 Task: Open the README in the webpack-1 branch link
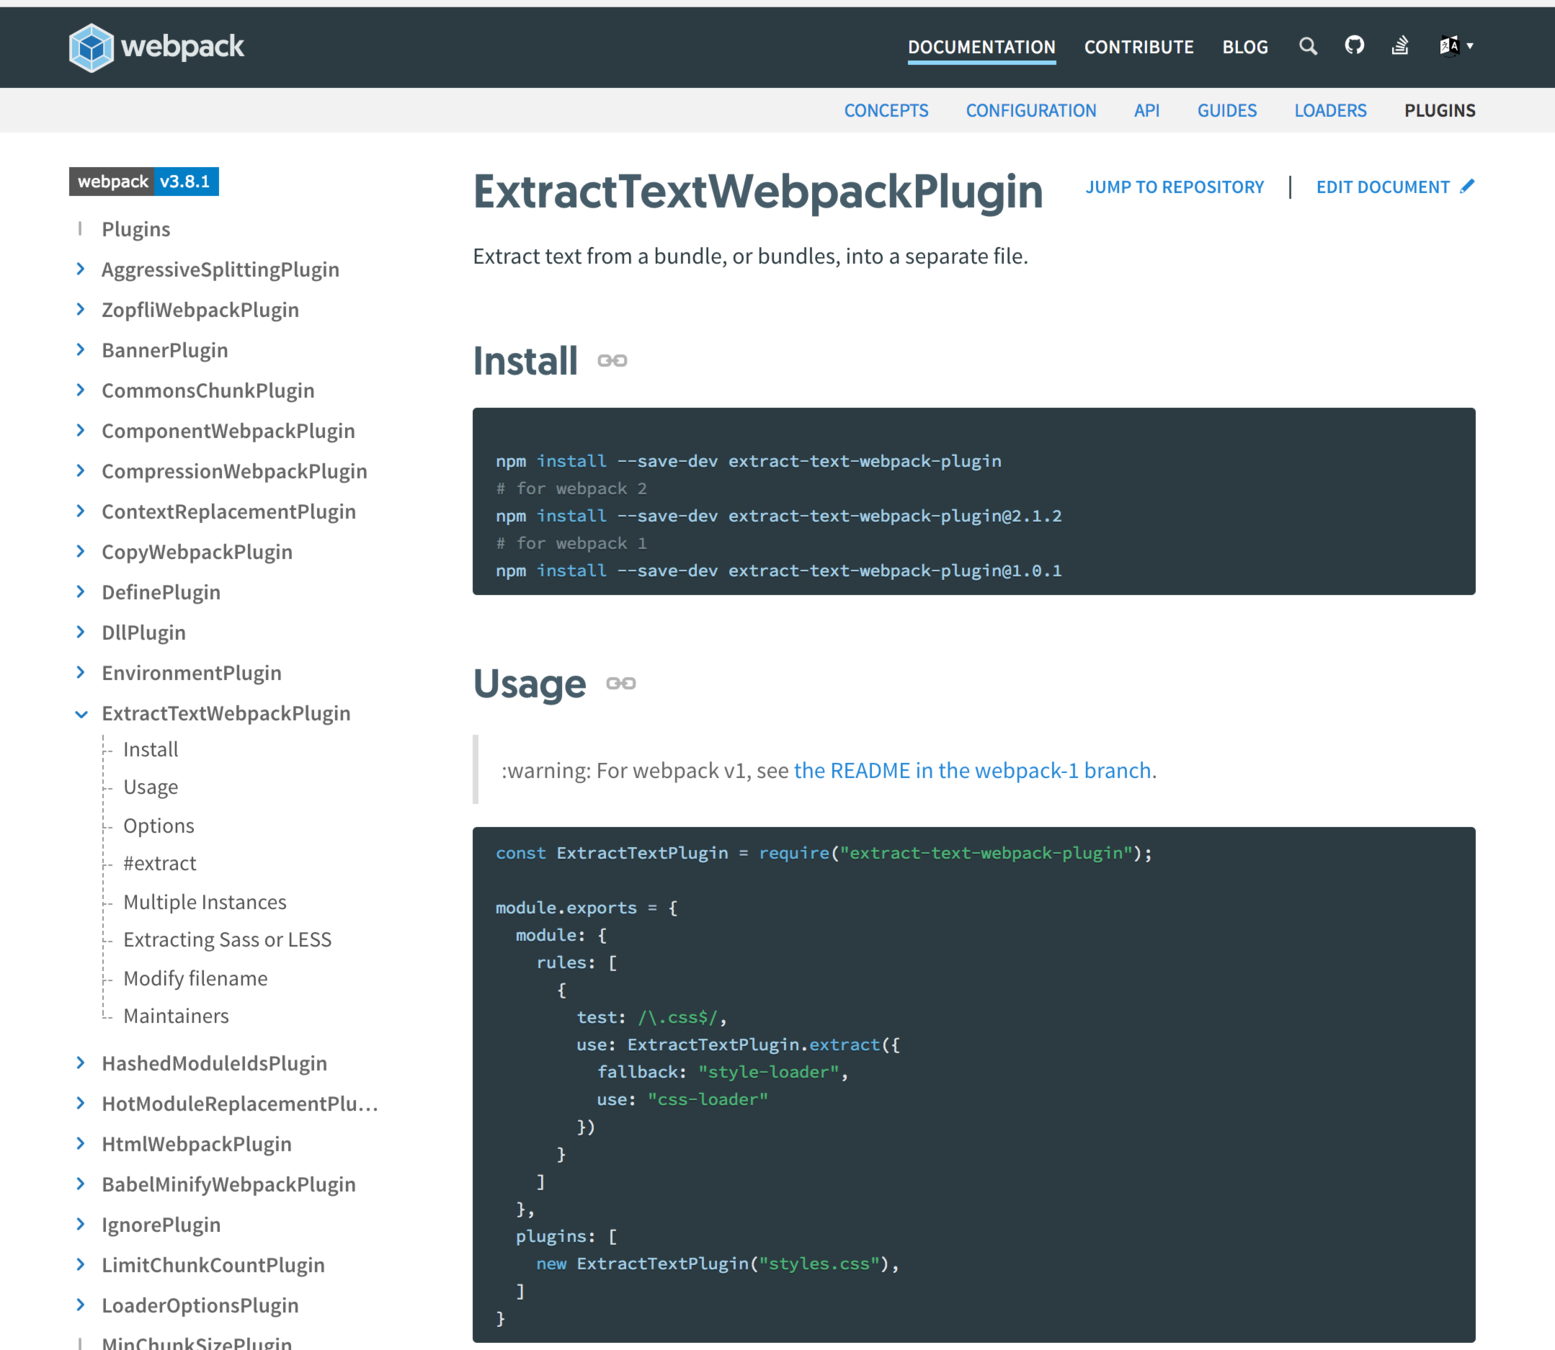coord(972,770)
